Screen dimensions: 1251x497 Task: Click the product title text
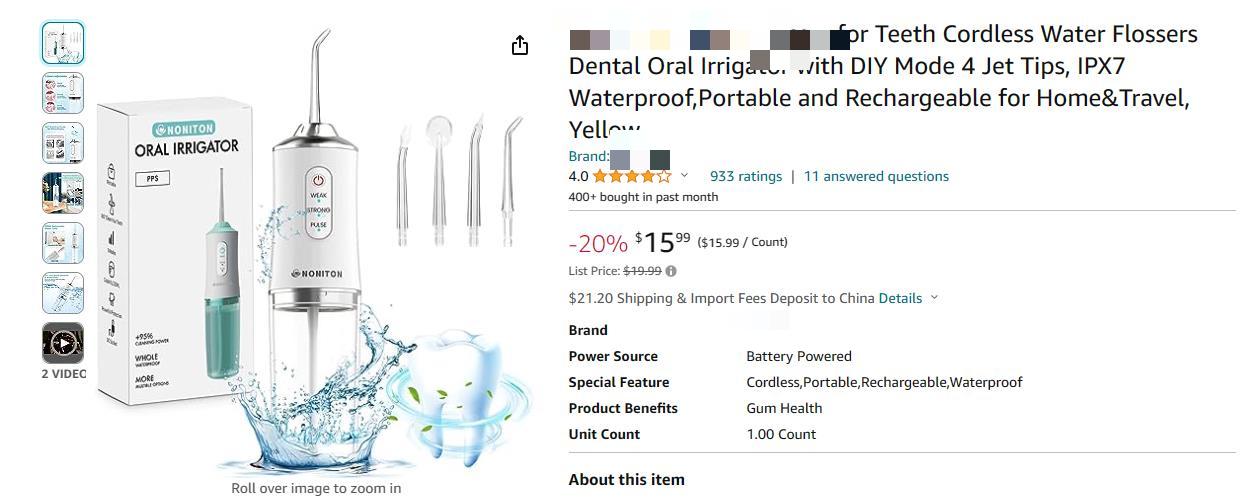883,82
